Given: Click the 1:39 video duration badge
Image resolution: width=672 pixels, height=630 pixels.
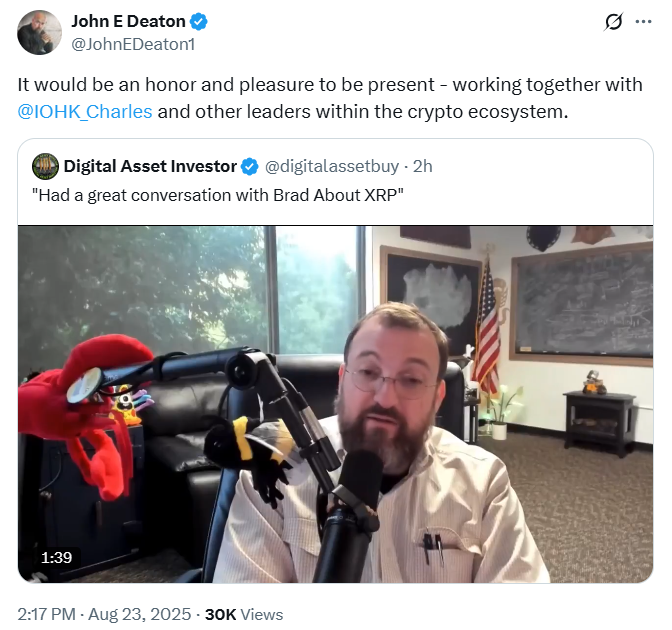Looking at the screenshot, I should pos(57,558).
